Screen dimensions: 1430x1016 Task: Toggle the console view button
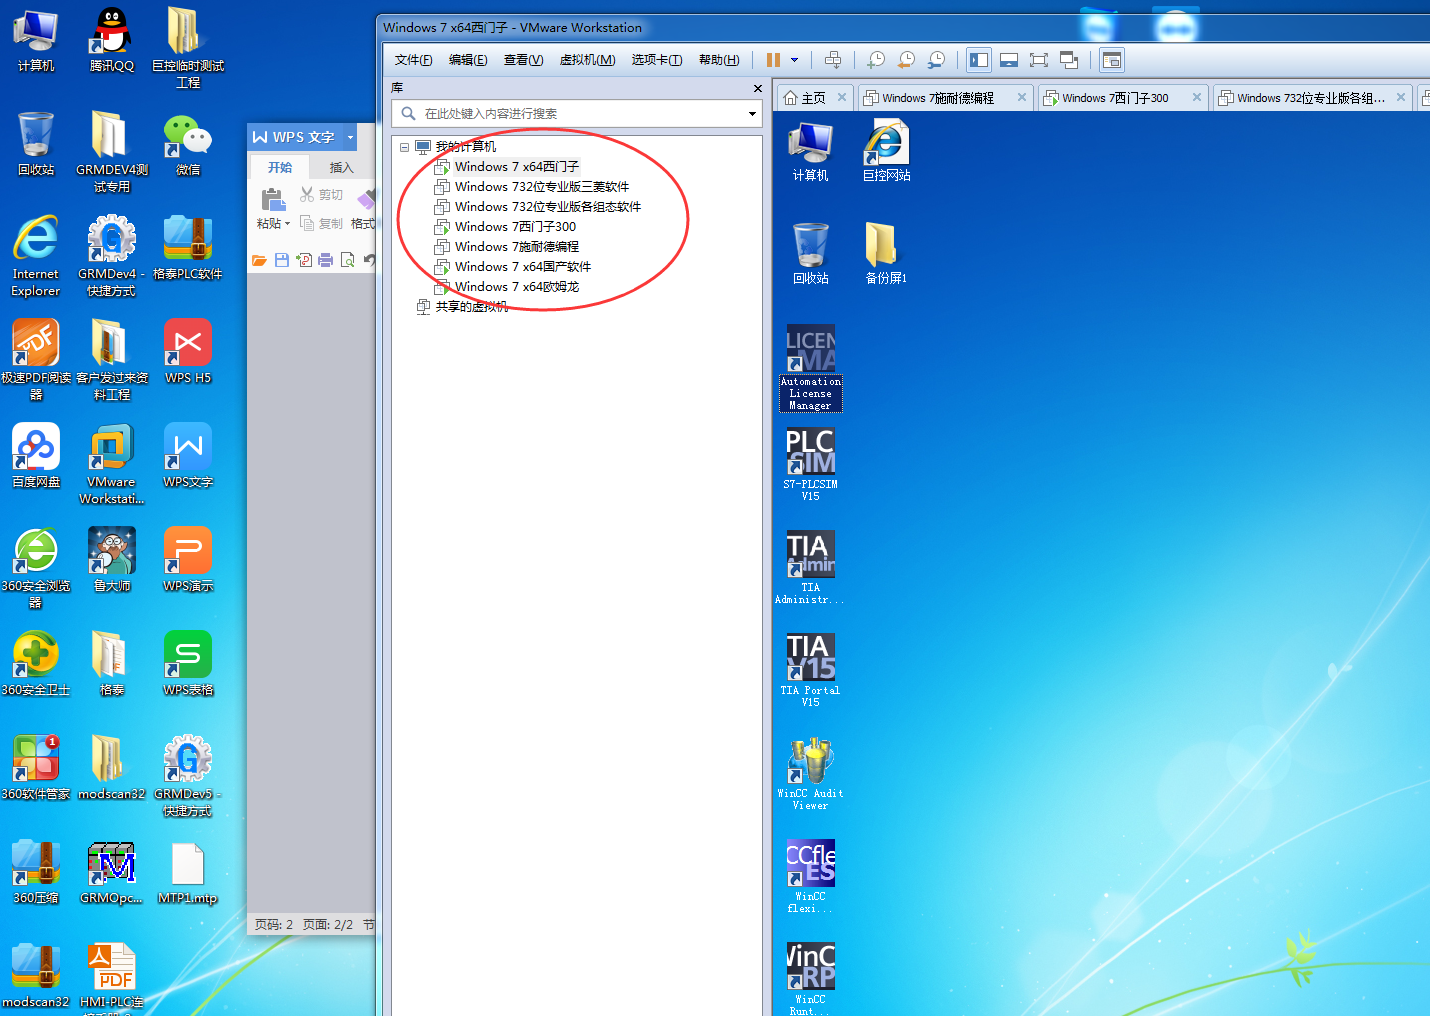1111,60
